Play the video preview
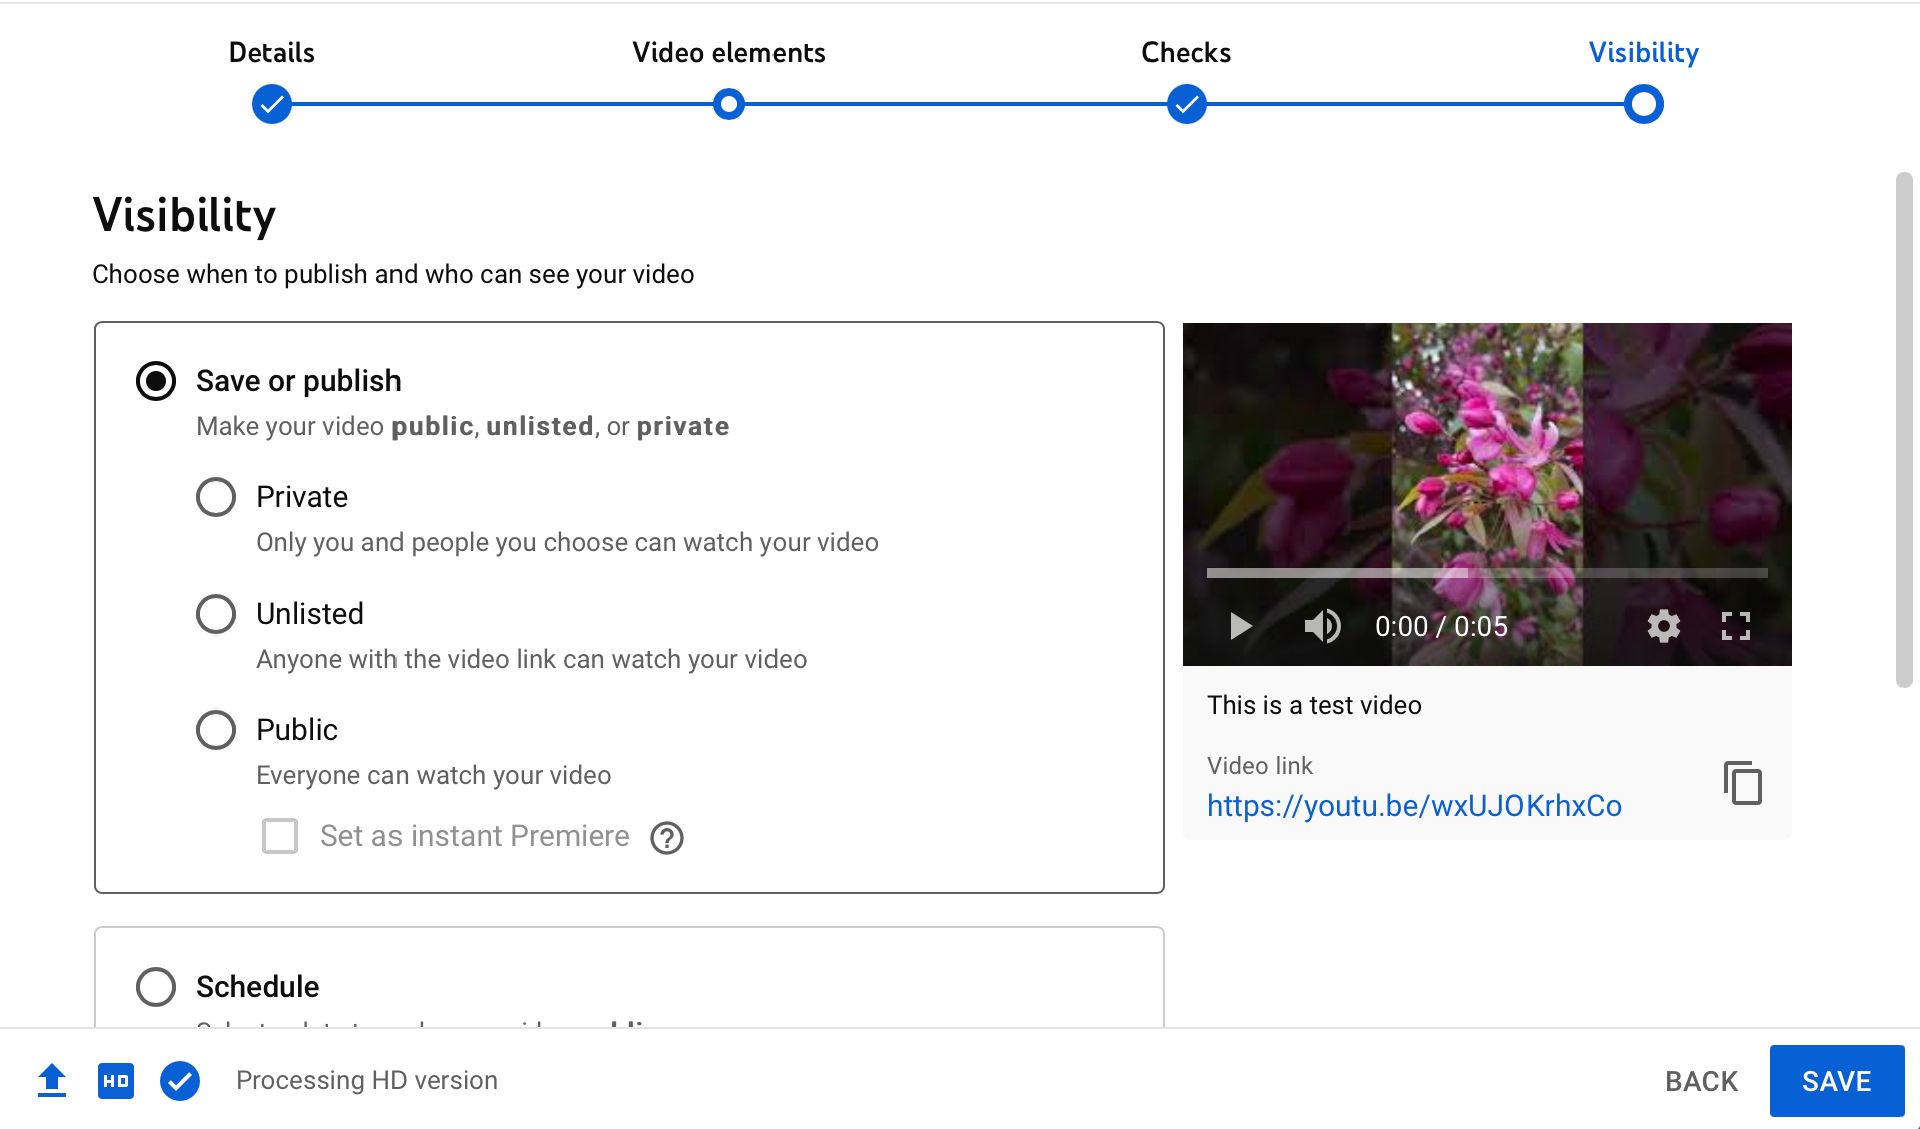1920x1129 pixels. (1240, 627)
